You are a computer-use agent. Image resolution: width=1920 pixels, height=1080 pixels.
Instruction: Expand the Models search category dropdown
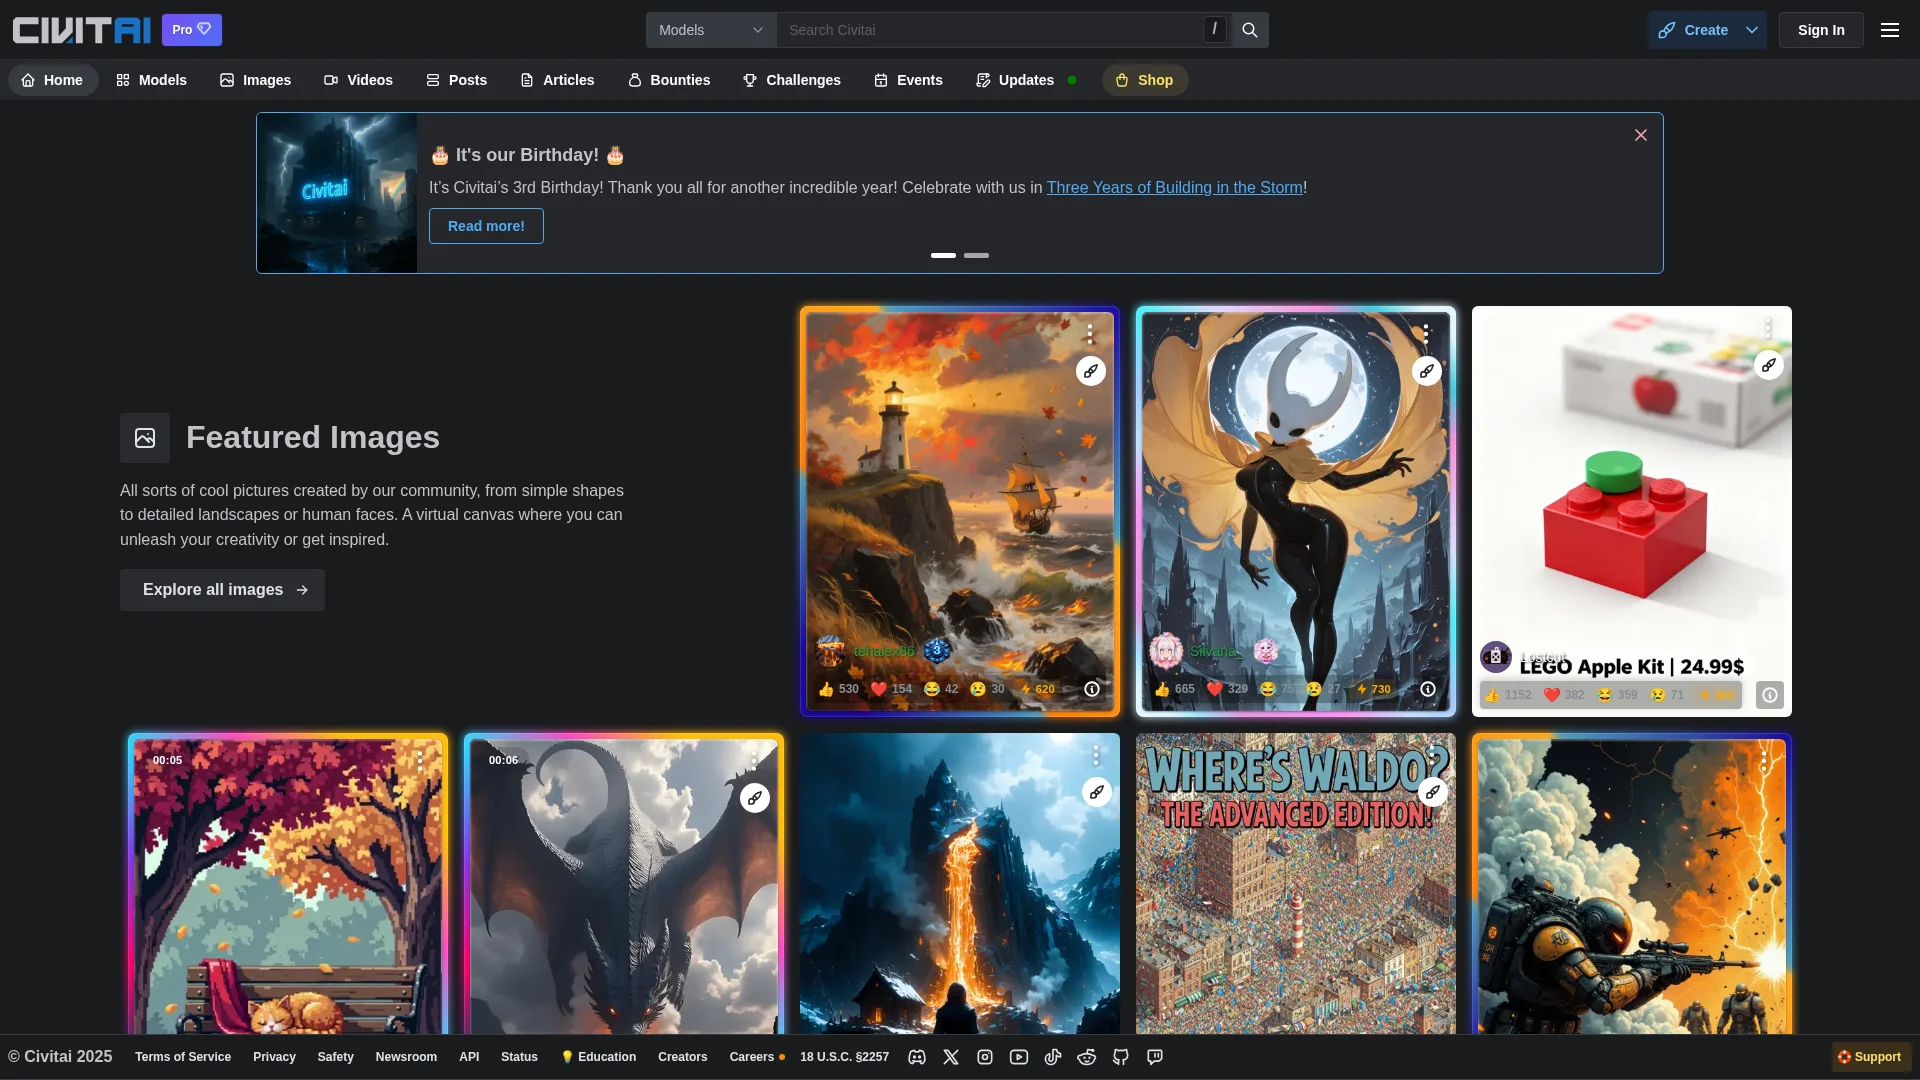(711, 30)
